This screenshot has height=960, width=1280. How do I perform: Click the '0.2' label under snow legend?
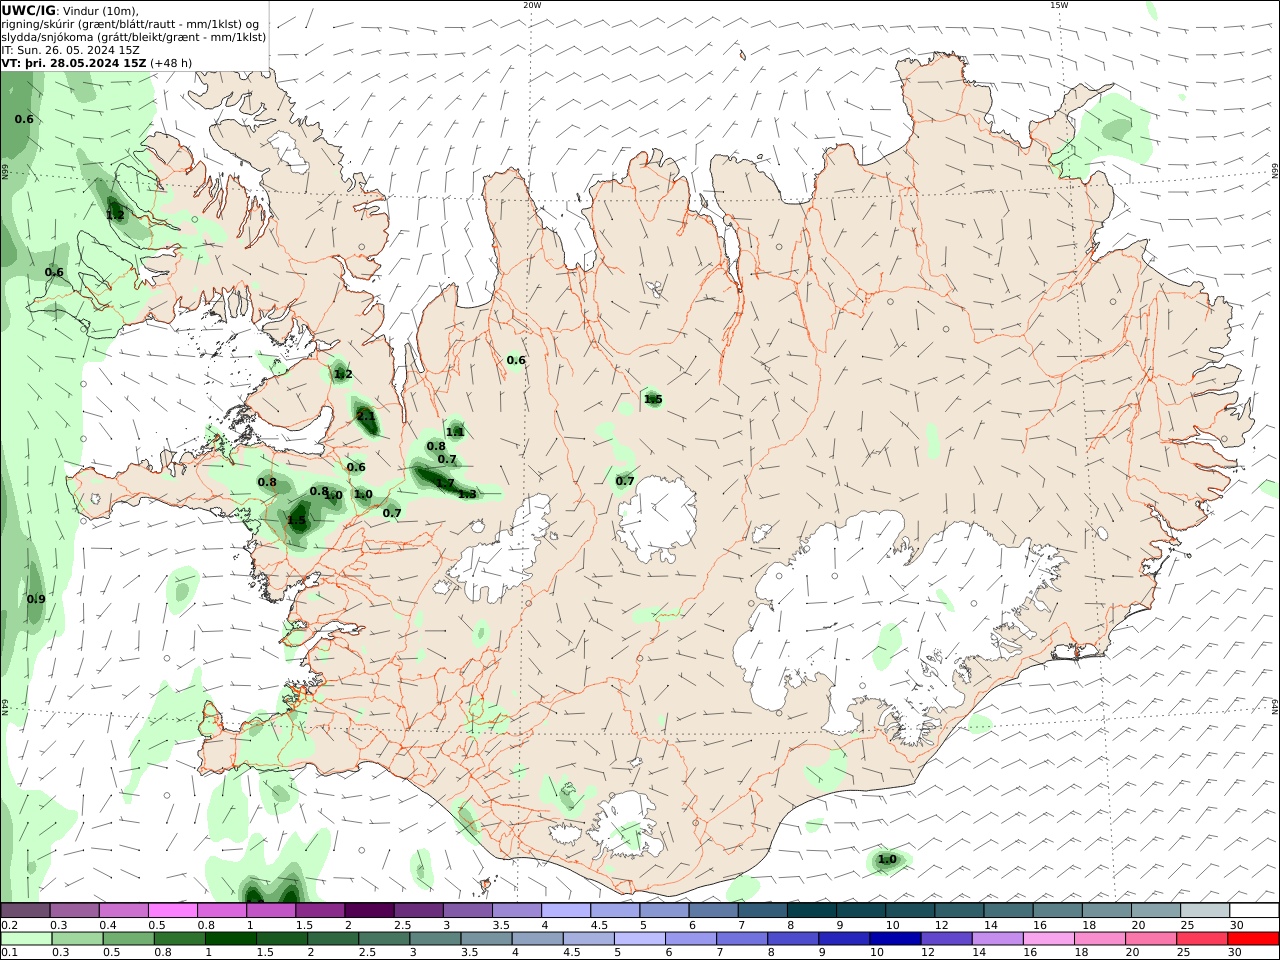point(9,925)
